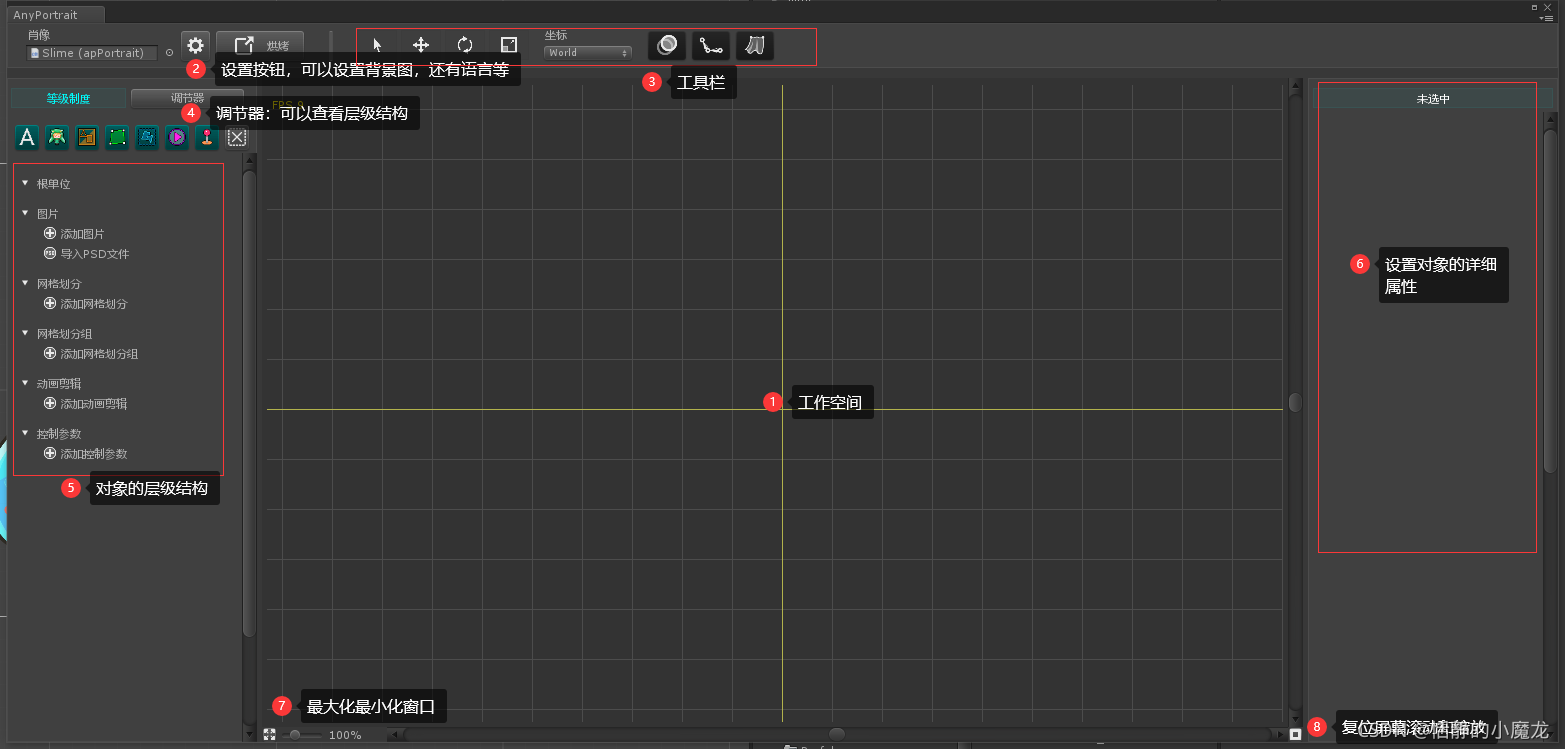The image size is (1565, 749).
Task: Toggle the onion skin circle icon
Action: point(667,45)
